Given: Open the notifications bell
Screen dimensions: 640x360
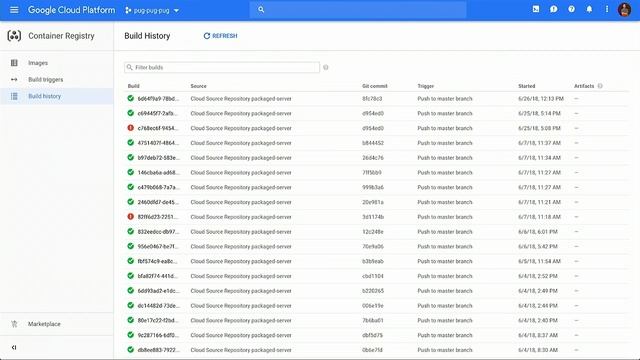Looking at the screenshot, I should (x=589, y=9).
